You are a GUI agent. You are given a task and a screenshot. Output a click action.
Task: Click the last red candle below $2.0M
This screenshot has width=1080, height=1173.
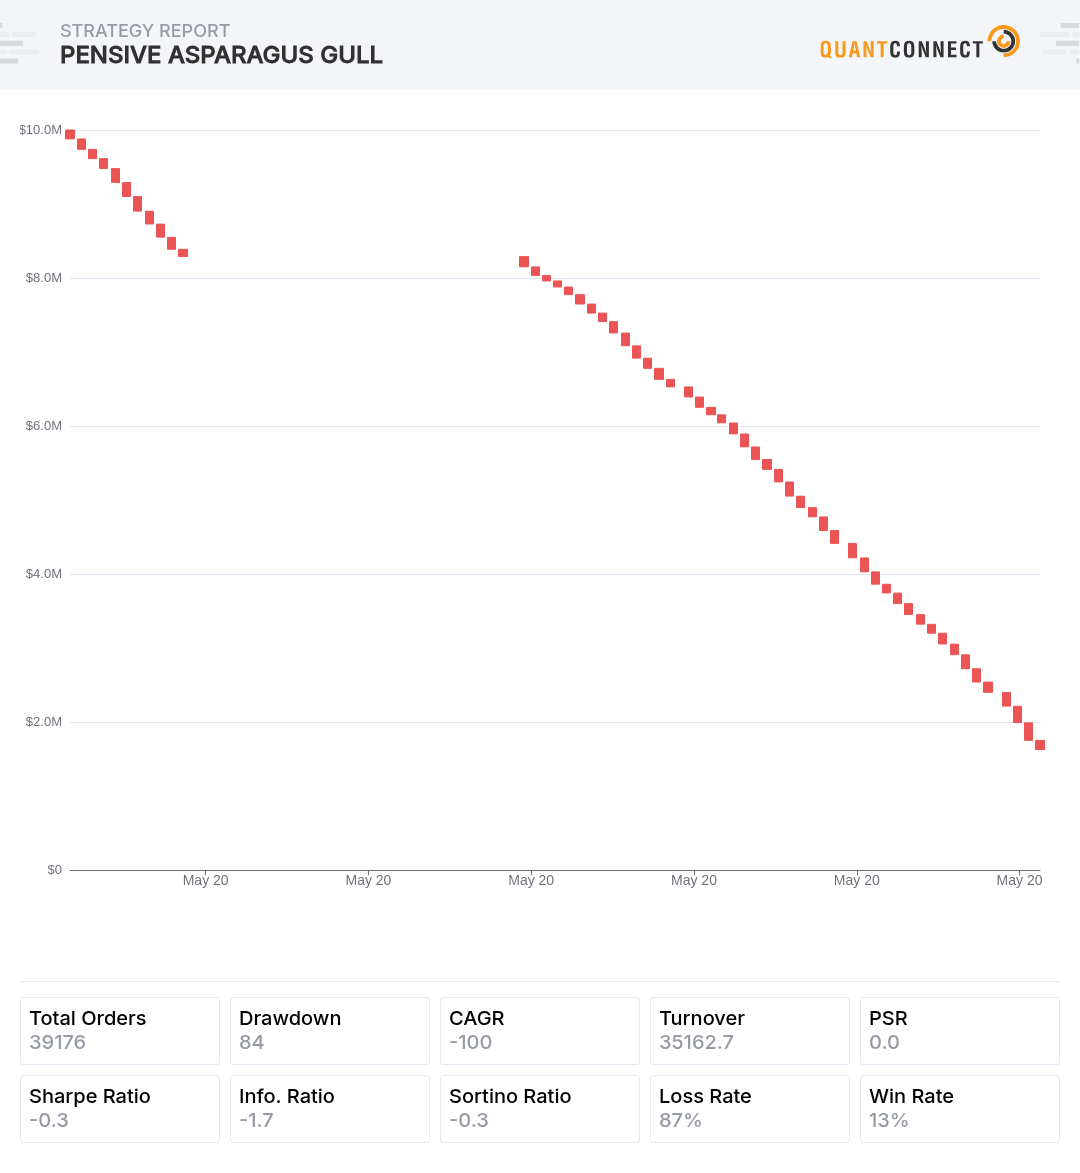pos(1040,745)
